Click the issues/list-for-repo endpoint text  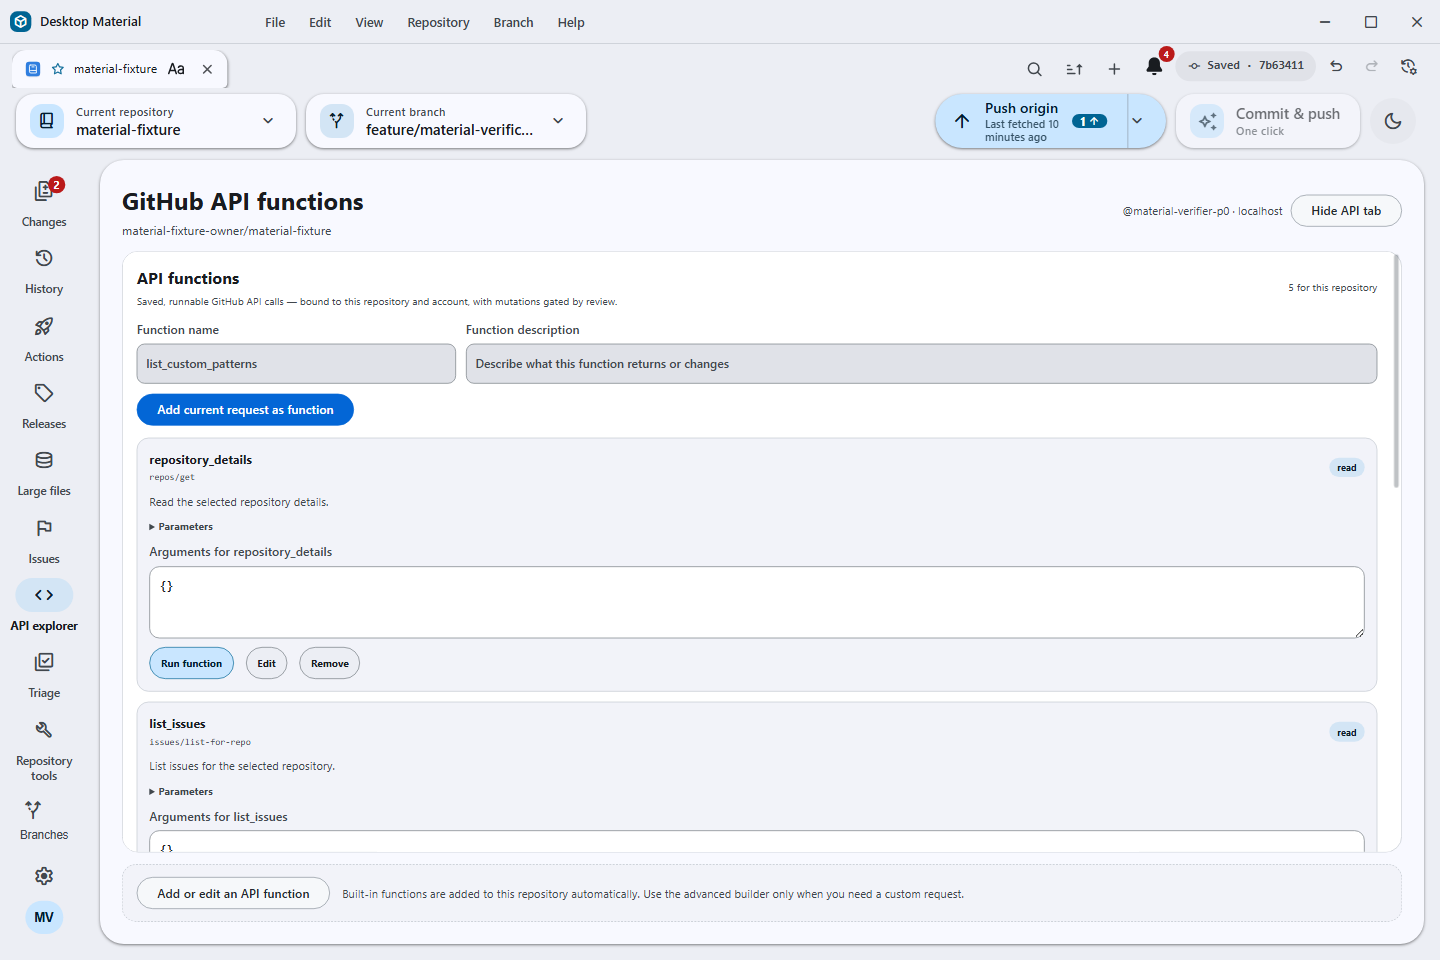pyautogui.click(x=200, y=743)
